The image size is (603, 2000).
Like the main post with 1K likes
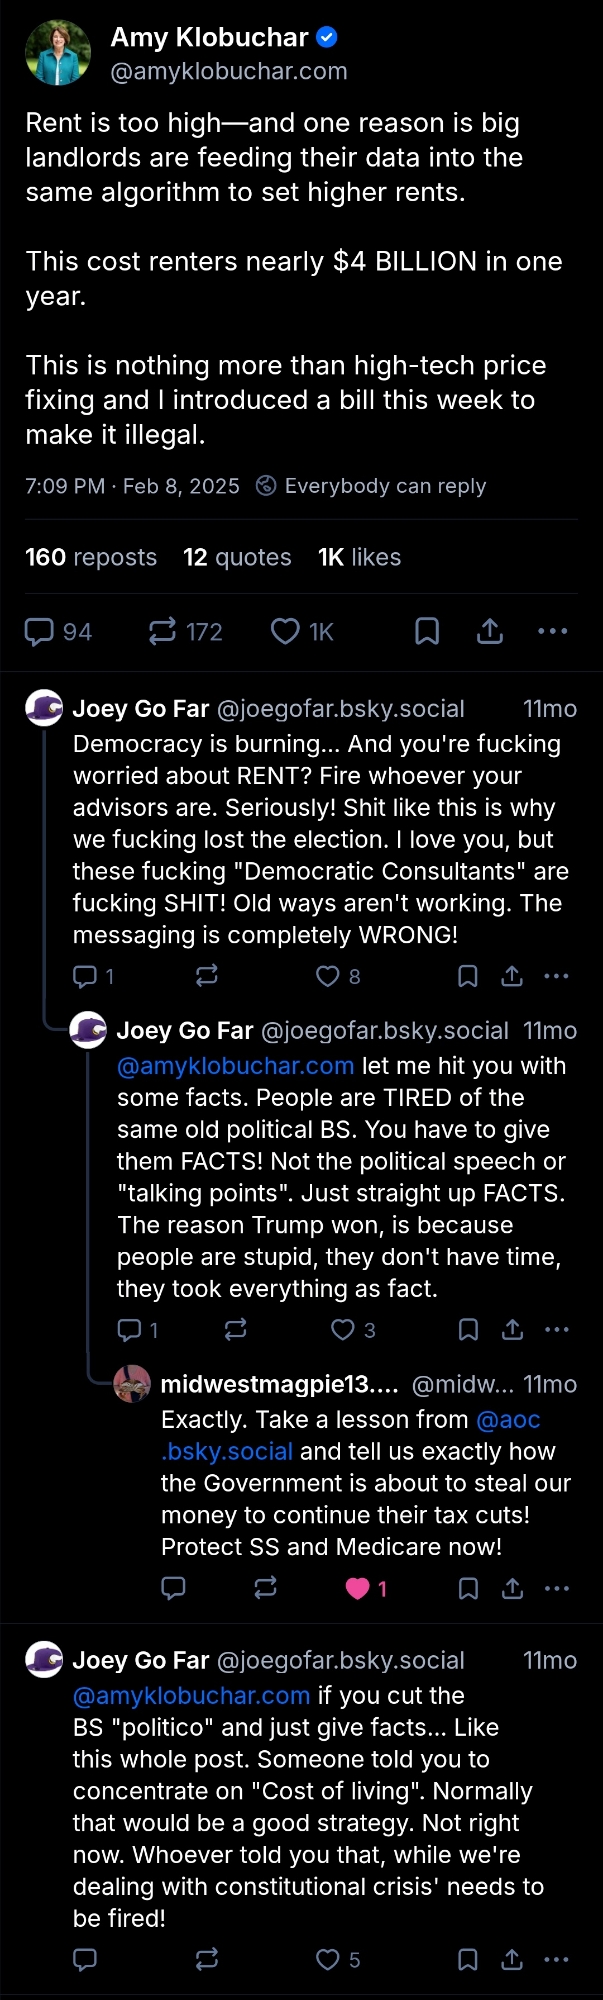coord(286,632)
